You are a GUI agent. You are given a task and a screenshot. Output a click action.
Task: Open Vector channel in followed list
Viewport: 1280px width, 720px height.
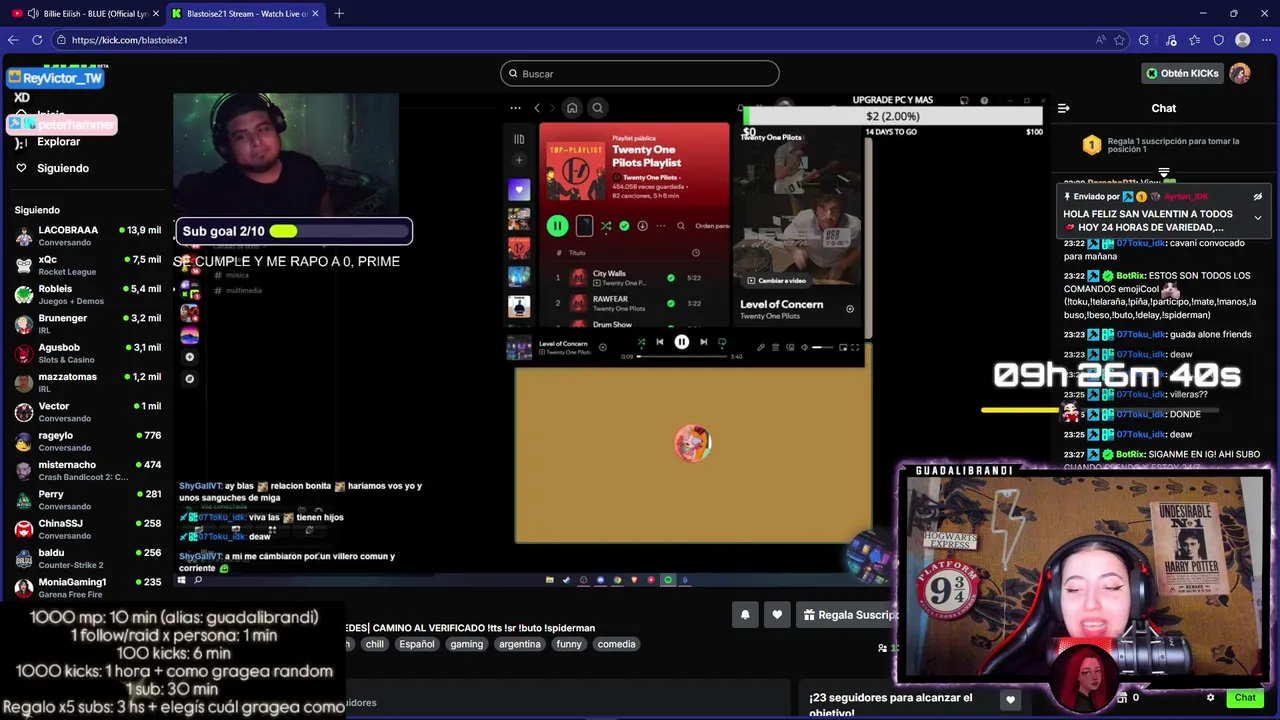point(88,412)
